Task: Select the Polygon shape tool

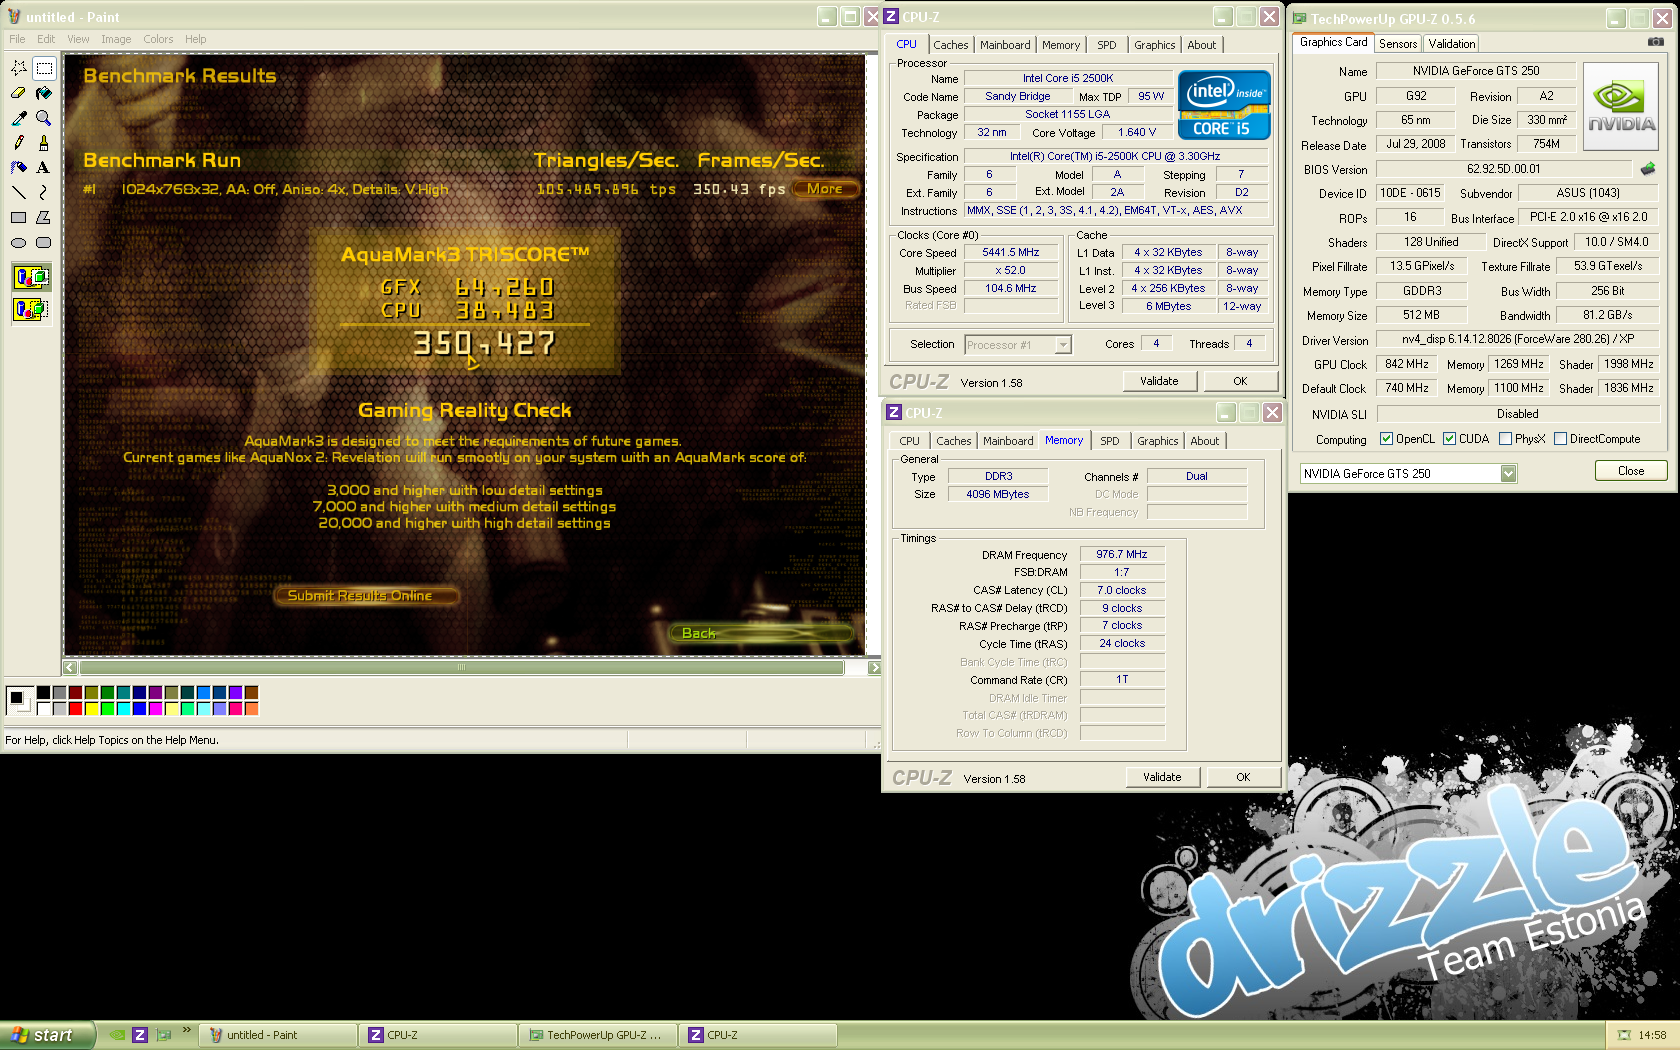Action: 44,218
